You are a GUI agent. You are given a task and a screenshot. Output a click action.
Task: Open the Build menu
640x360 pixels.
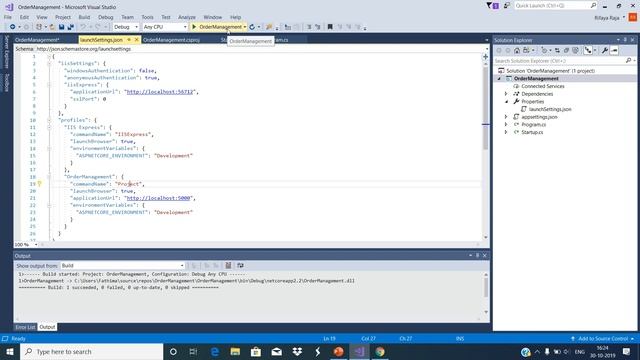[x=84, y=17]
